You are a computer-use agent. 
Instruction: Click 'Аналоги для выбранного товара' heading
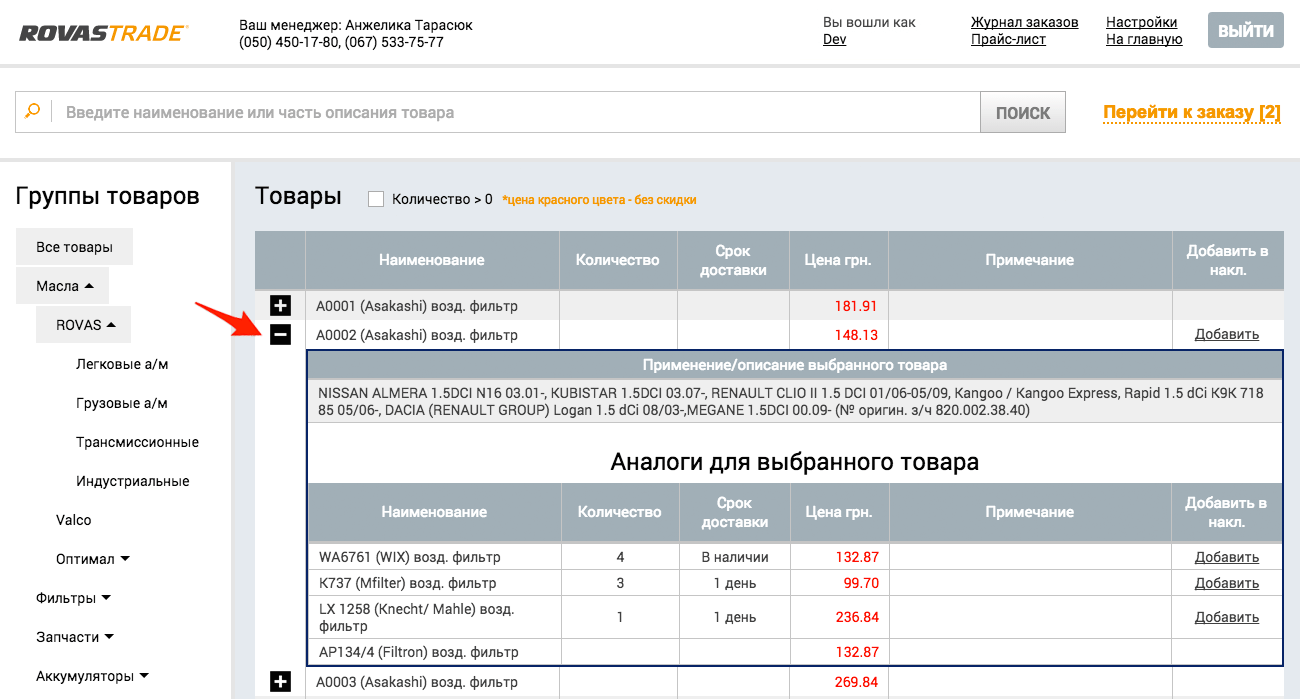coord(795,462)
